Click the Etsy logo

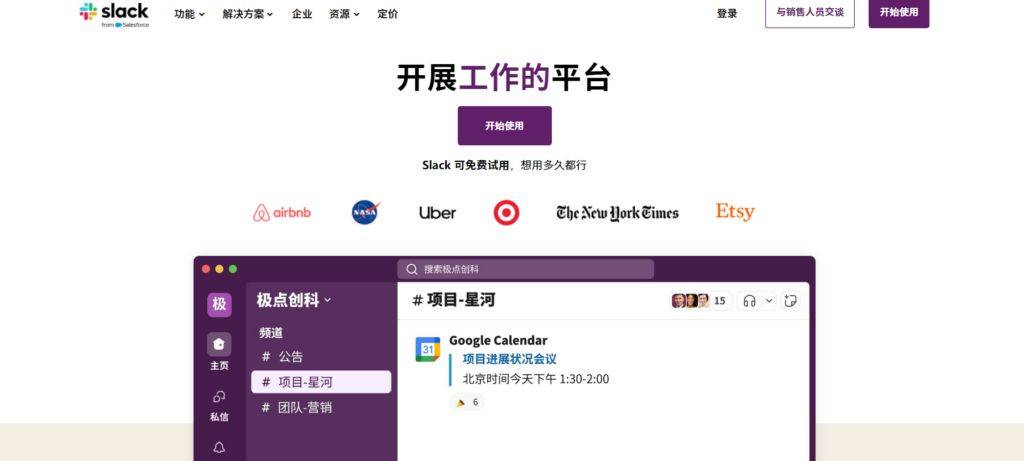click(735, 212)
